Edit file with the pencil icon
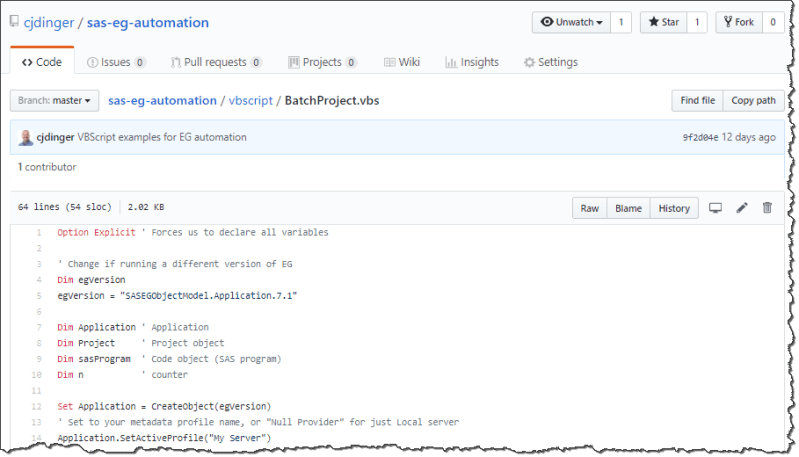The width and height of the screenshot is (799, 457). [x=742, y=208]
